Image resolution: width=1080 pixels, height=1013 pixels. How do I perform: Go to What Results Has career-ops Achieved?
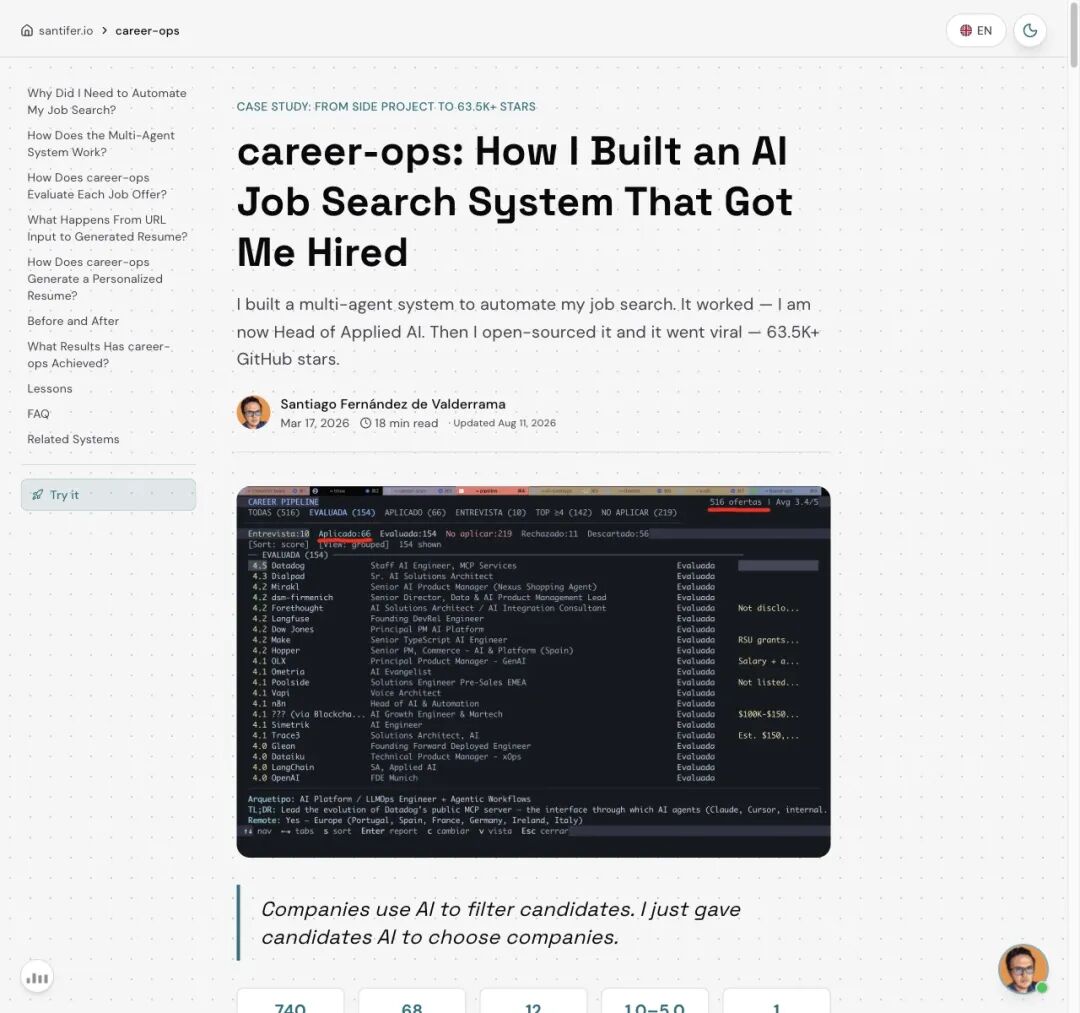point(98,355)
